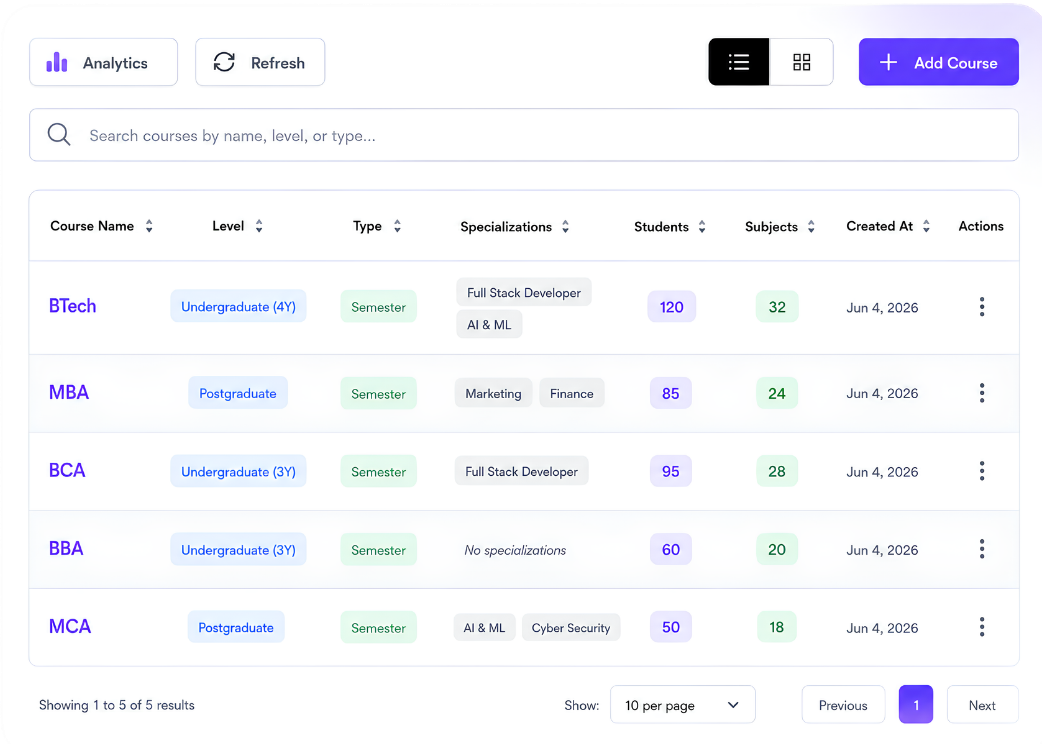Click the Actions column header
This screenshot has height=744, width=1042.
pyautogui.click(x=981, y=226)
